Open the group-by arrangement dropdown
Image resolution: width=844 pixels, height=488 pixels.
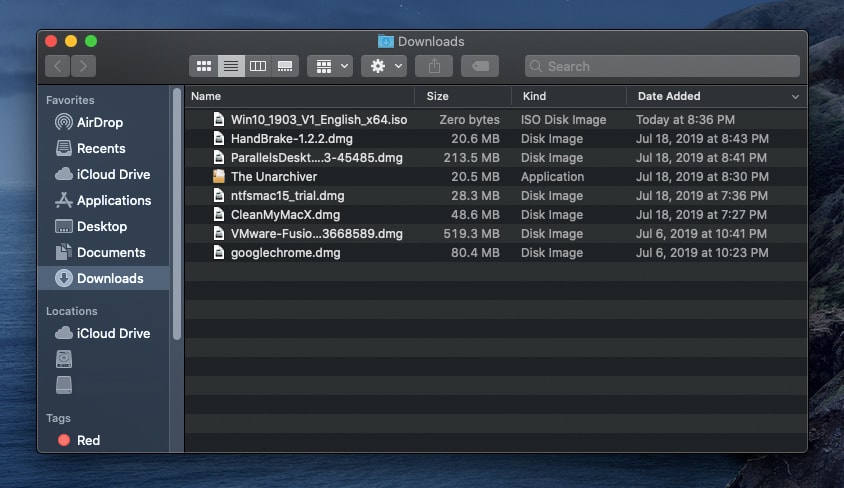click(329, 66)
